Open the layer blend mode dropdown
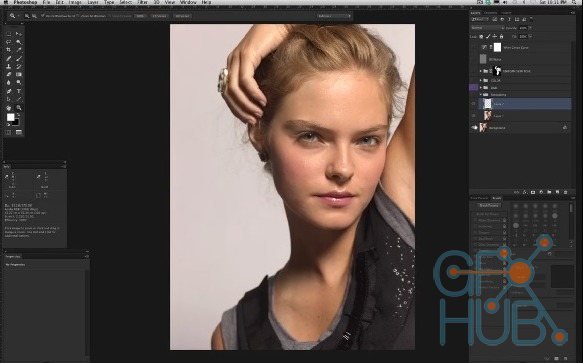The image size is (583, 363). [487, 28]
